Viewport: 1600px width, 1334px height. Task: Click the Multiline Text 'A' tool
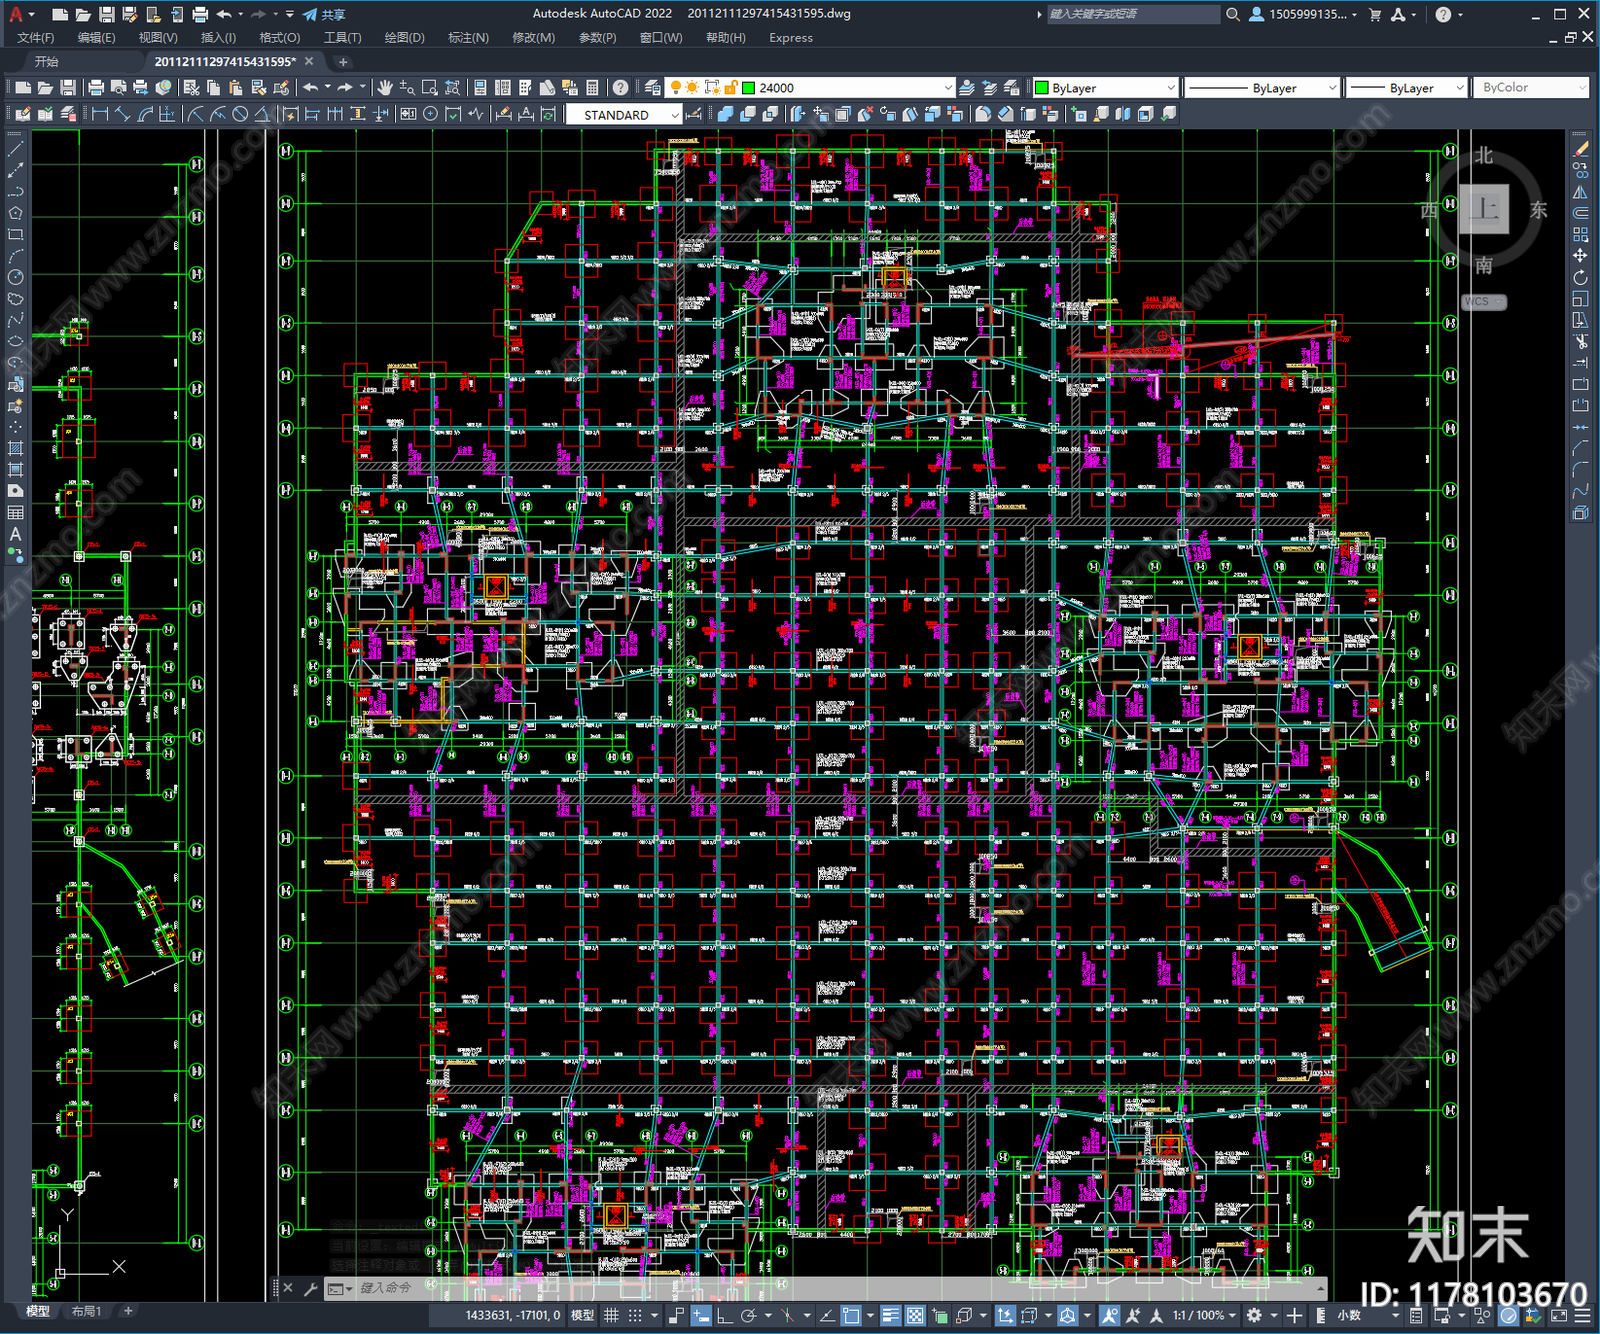coord(15,534)
